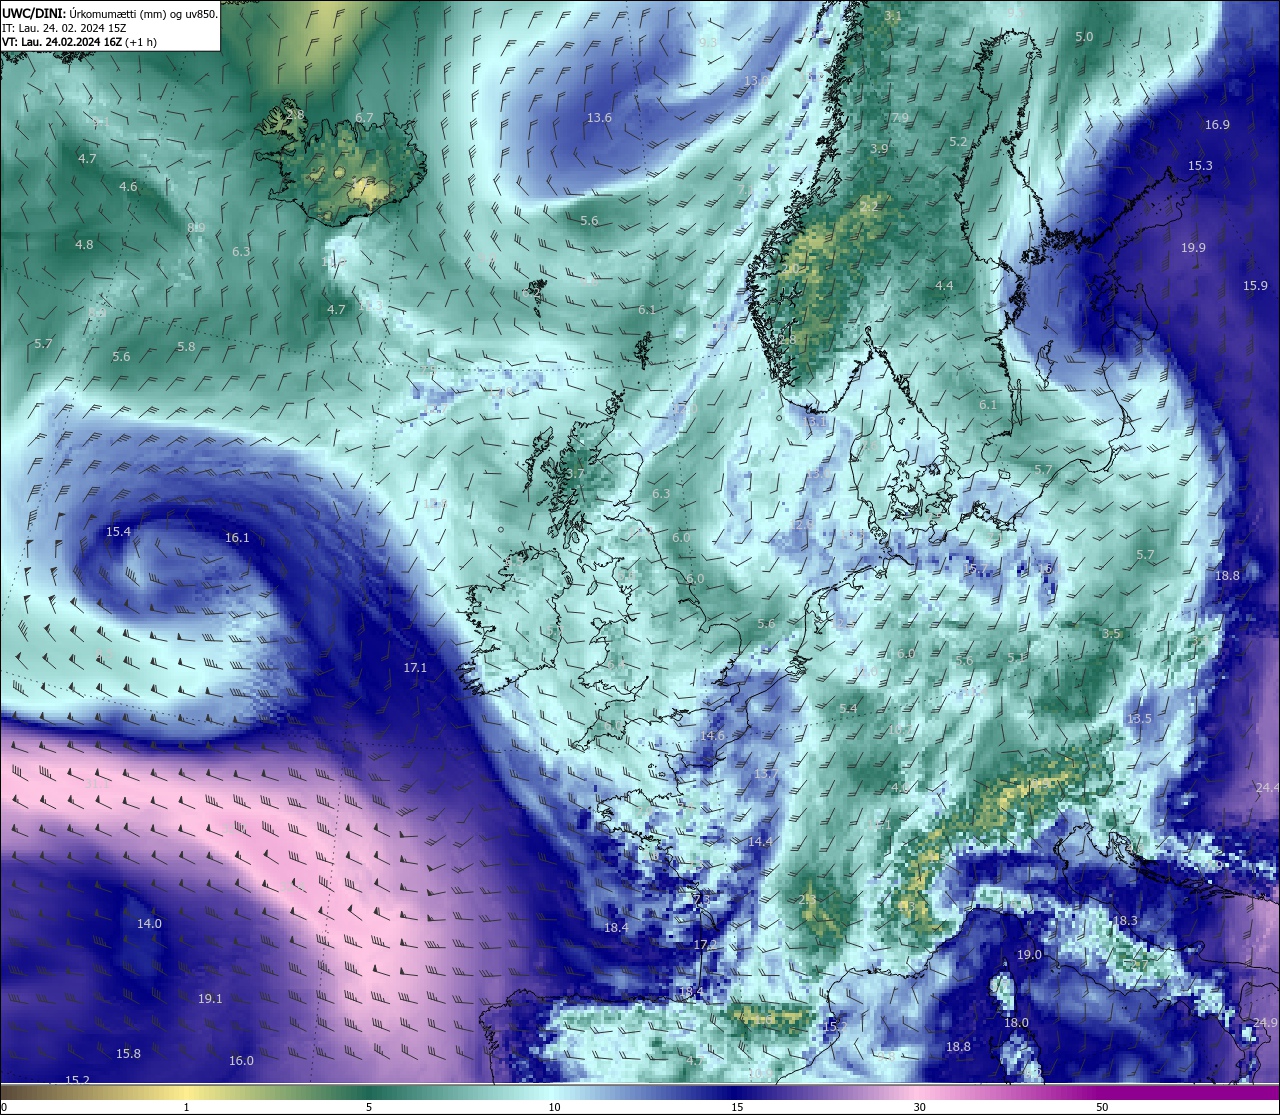Image resolution: width=1280 pixels, height=1115 pixels.
Task: Click the 5.0 map value
Action: 1084,37
